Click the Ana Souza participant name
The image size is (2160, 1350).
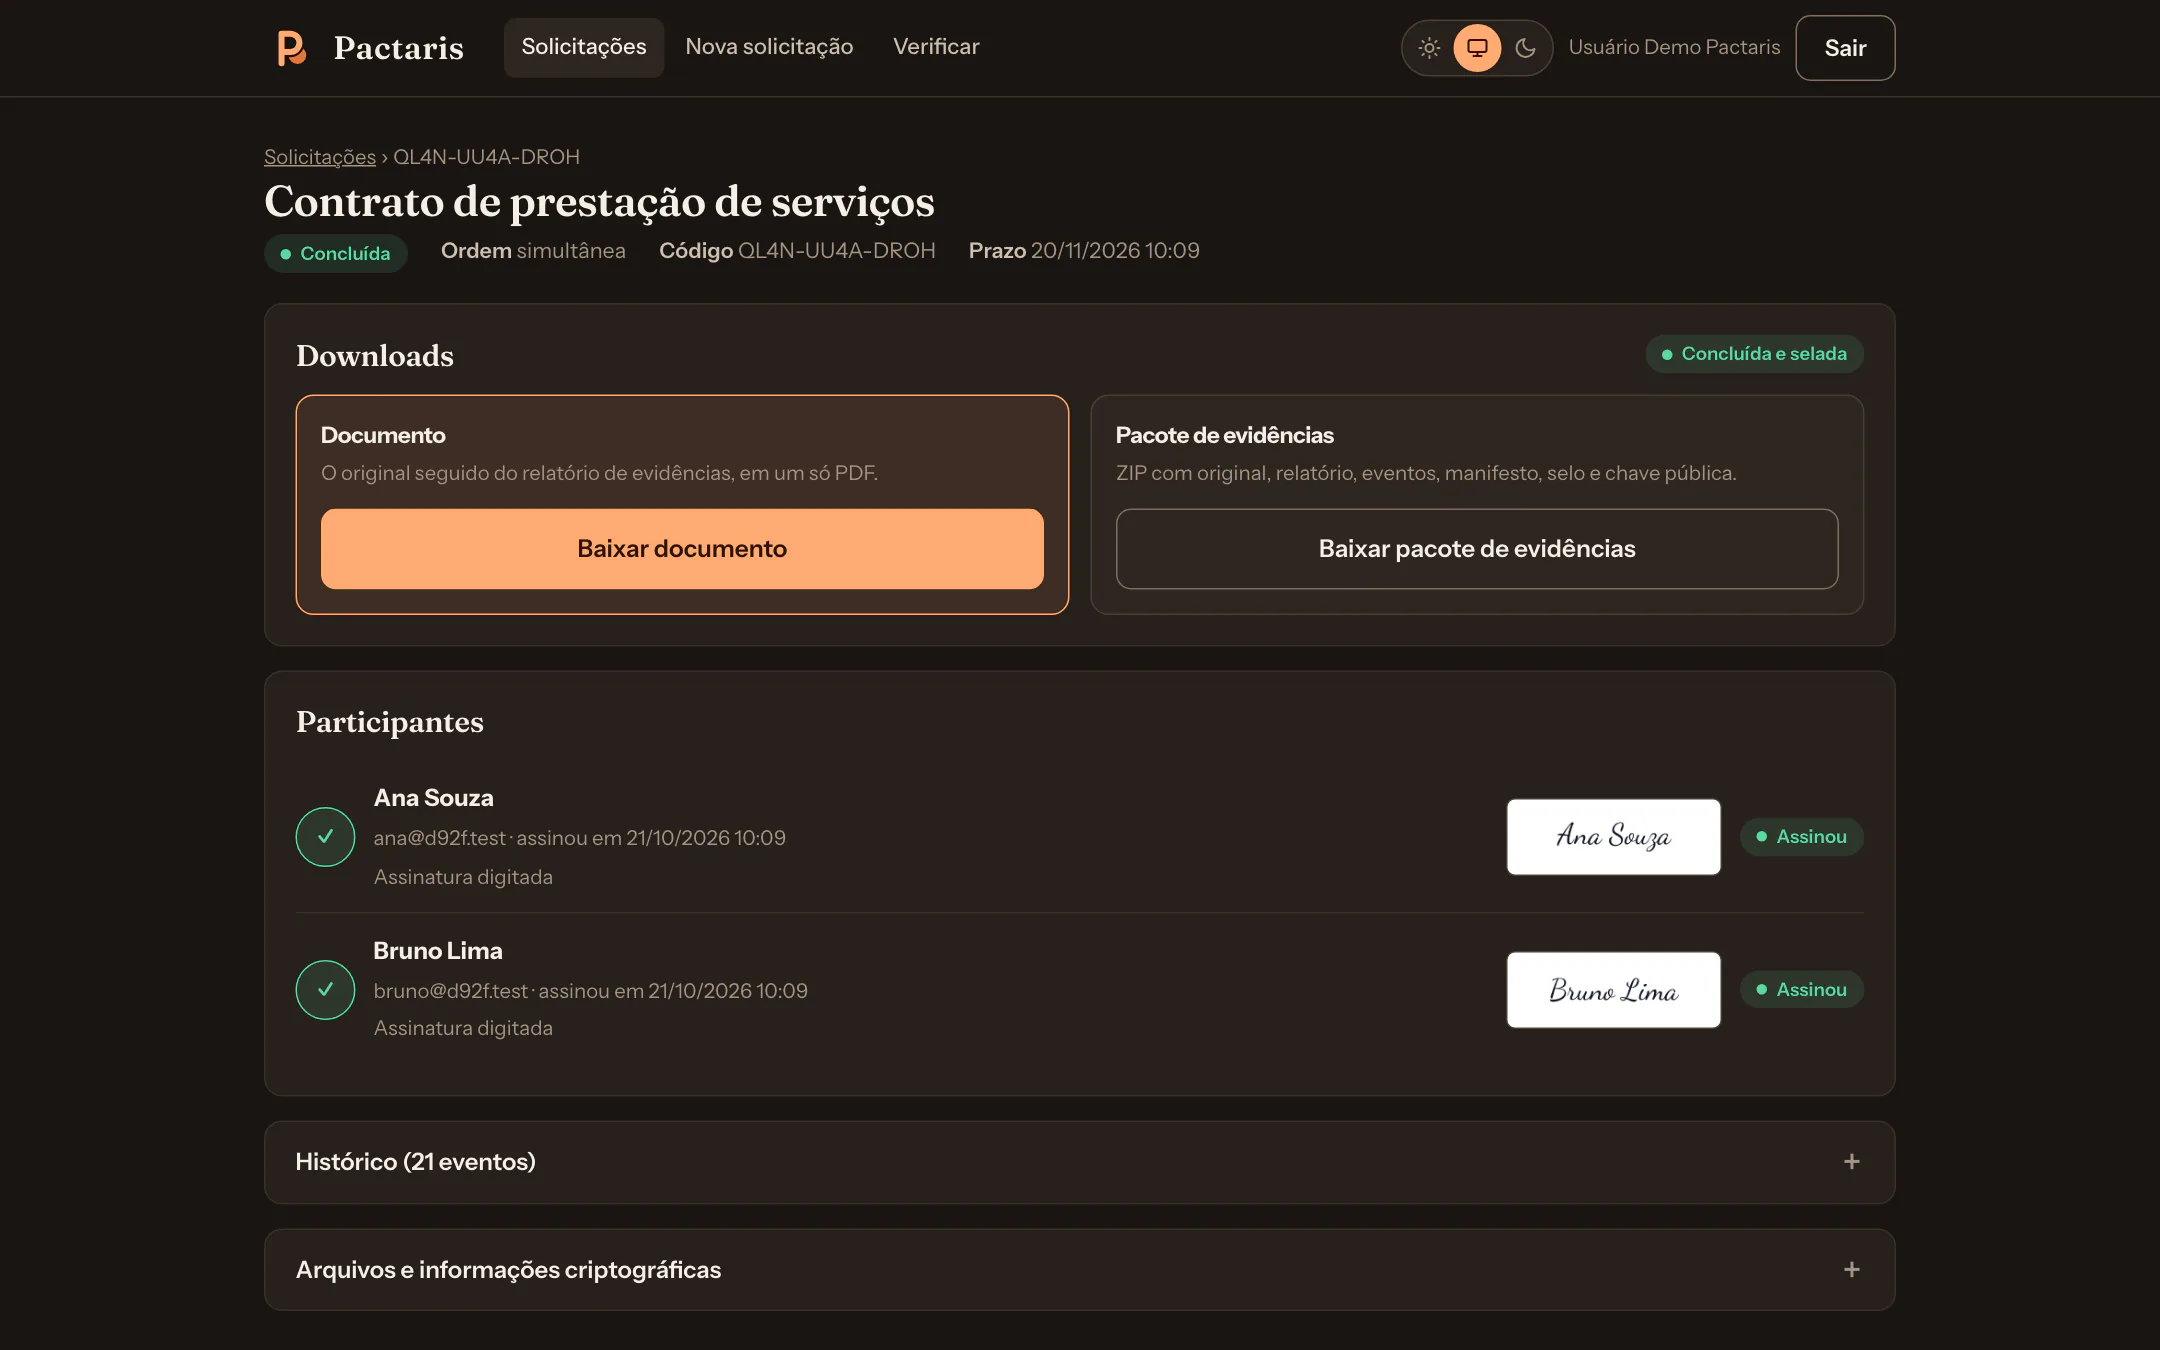(x=433, y=798)
